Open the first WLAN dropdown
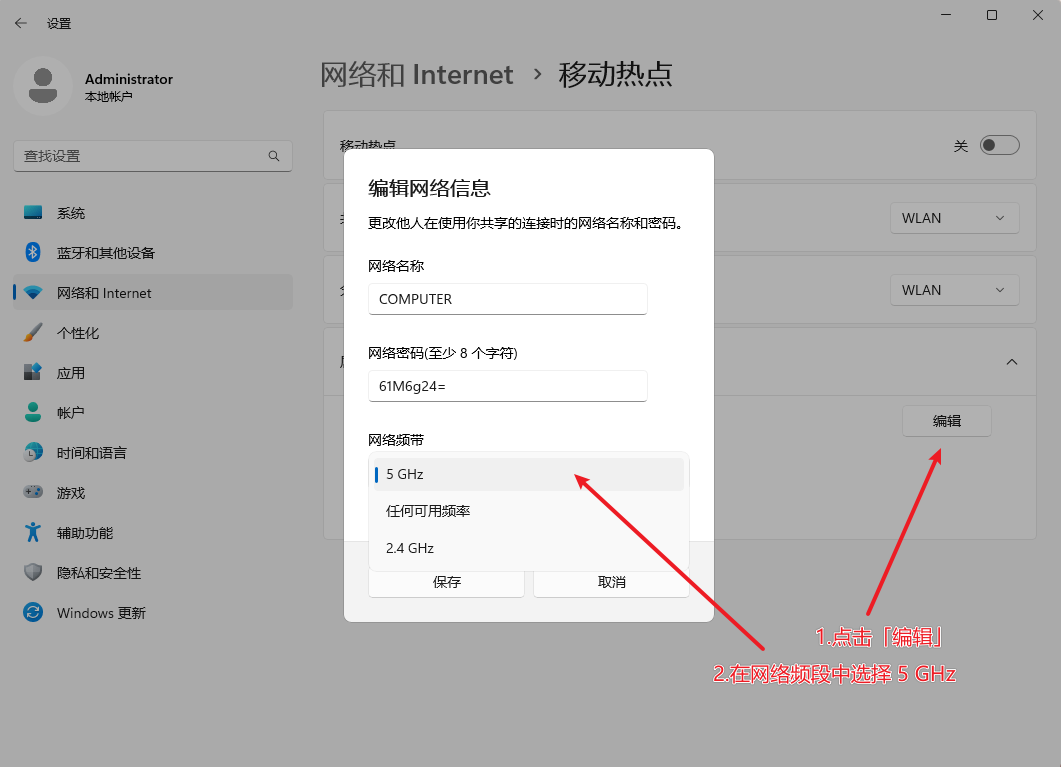 click(954, 218)
